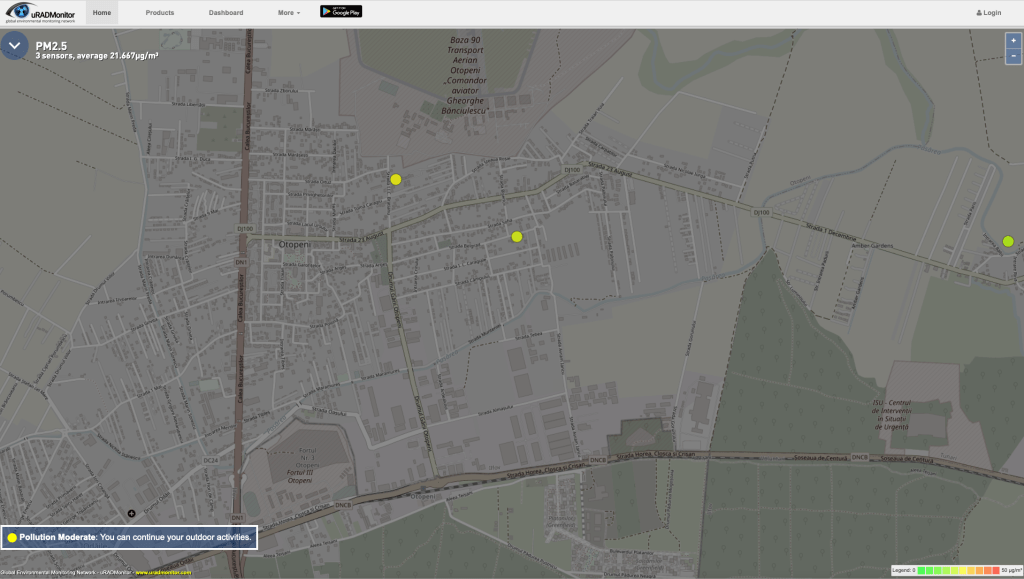Select the sensor marker near Baza 90 airbase
The height and width of the screenshot is (579, 1024).
coord(396,179)
